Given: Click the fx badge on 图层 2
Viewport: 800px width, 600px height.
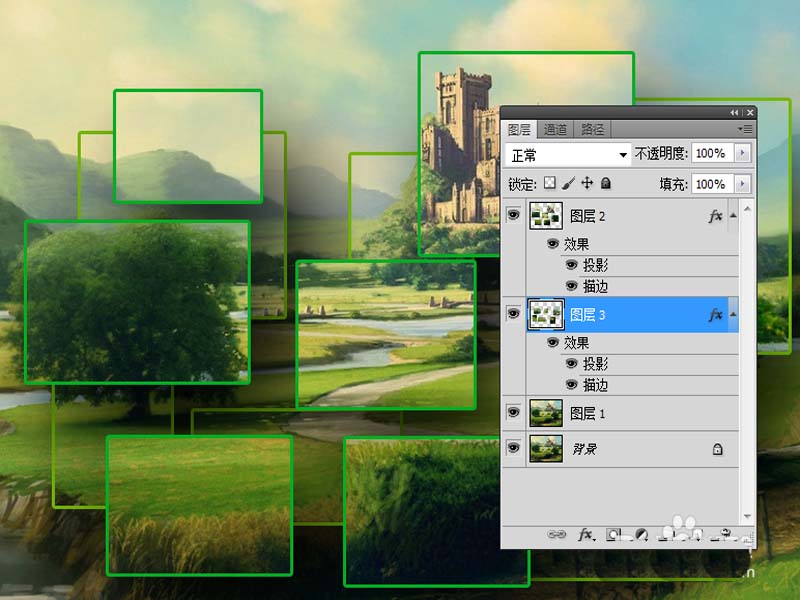Looking at the screenshot, I should [x=716, y=216].
